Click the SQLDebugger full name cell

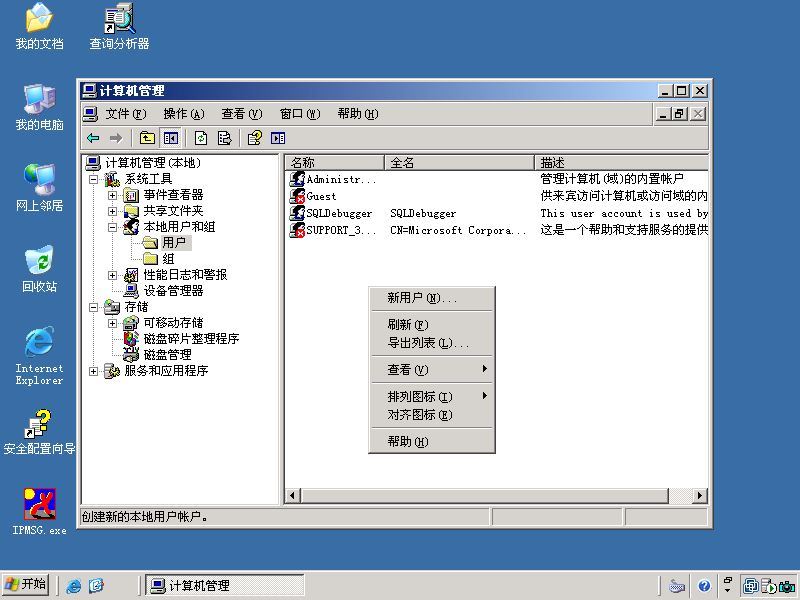click(x=423, y=214)
